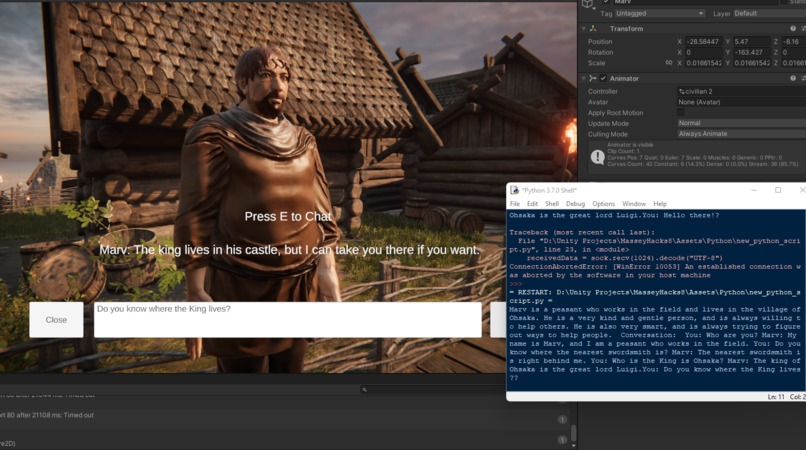This screenshot has width=806, height=450.
Task: Toggle the Animator component enabled checkbox
Action: [x=603, y=78]
